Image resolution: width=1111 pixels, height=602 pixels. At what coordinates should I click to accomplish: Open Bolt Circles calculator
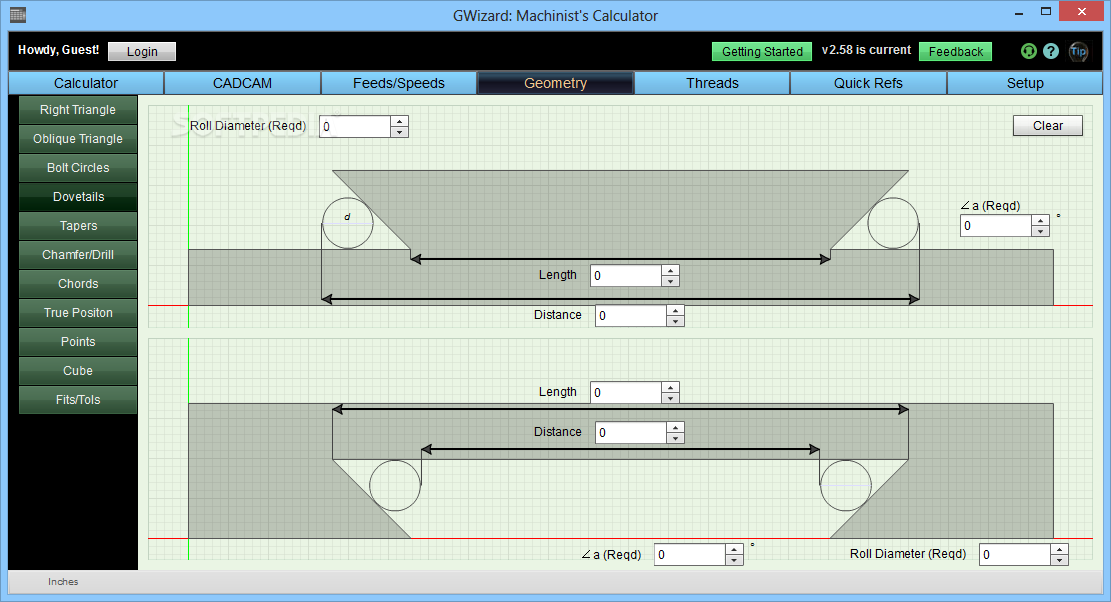click(78, 168)
